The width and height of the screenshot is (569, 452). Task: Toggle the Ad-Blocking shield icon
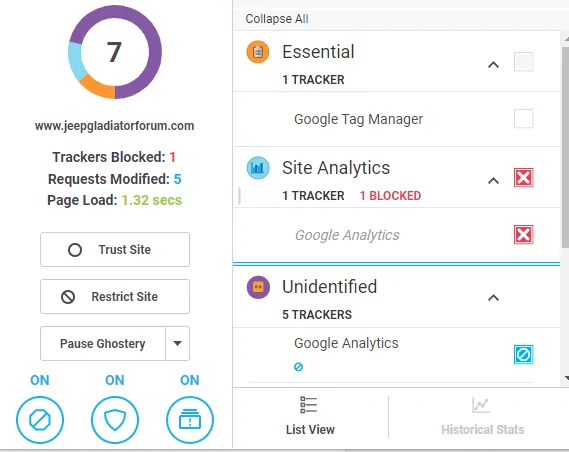(115, 420)
